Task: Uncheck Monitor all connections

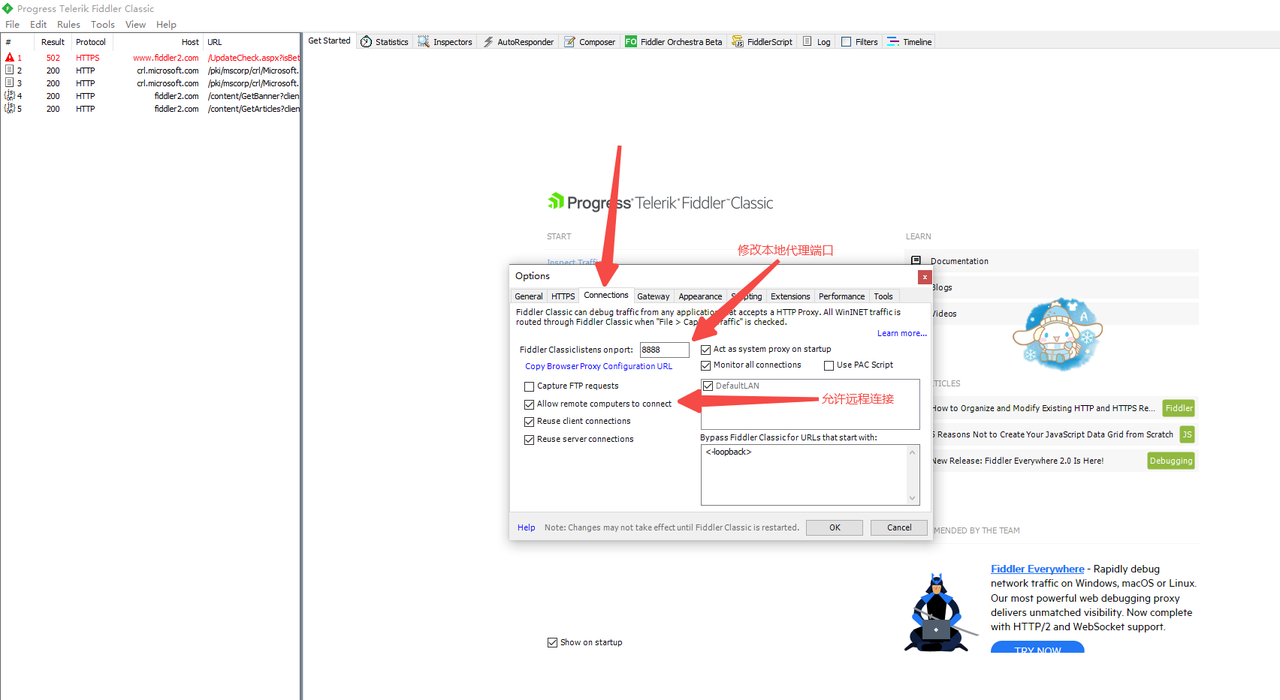Action: [x=706, y=365]
